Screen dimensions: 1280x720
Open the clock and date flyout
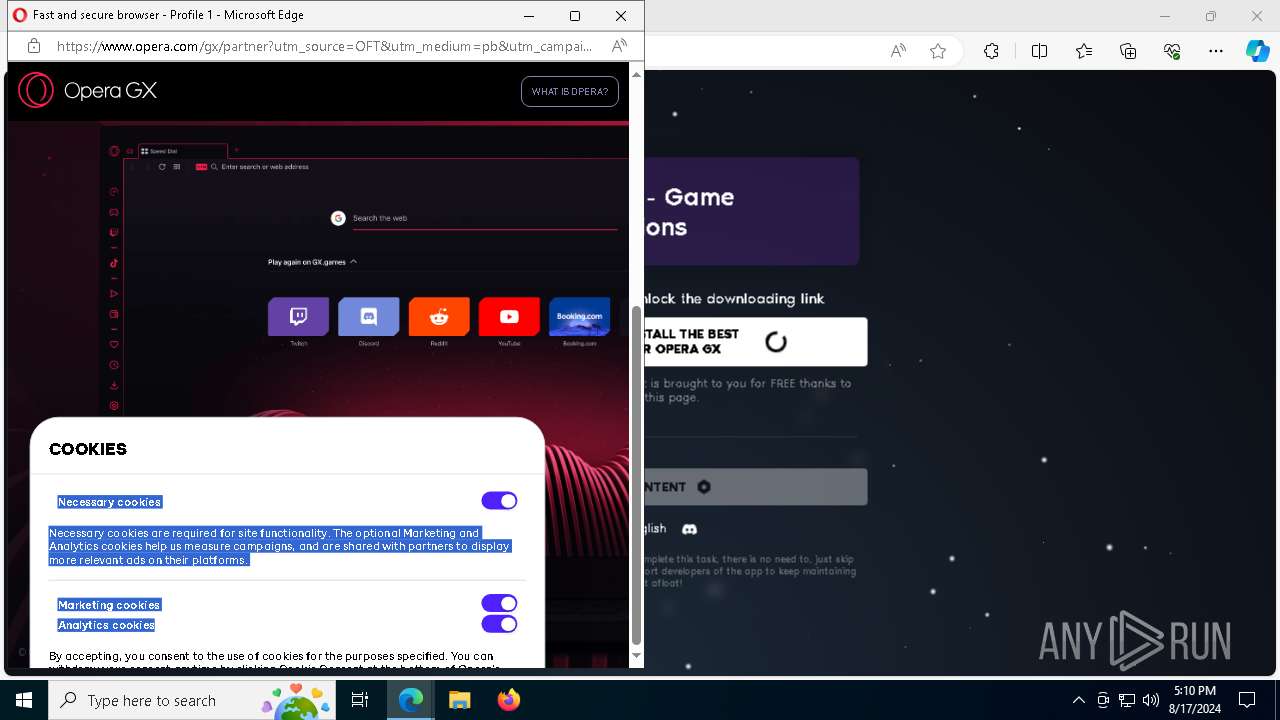(1194, 700)
